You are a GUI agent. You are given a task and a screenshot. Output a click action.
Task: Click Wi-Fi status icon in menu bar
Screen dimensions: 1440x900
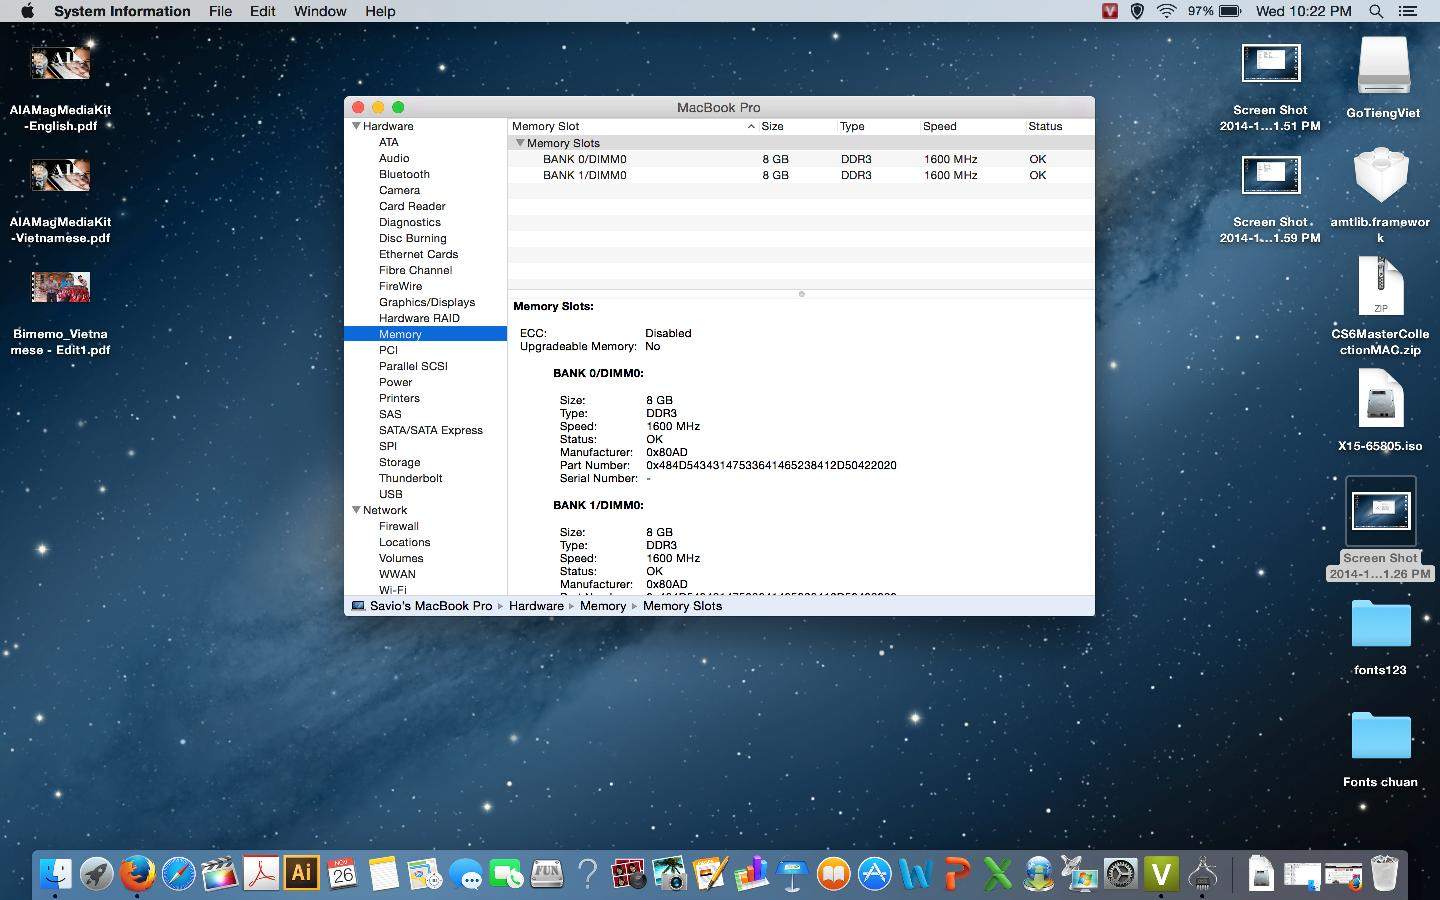pyautogui.click(x=1166, y=11)
